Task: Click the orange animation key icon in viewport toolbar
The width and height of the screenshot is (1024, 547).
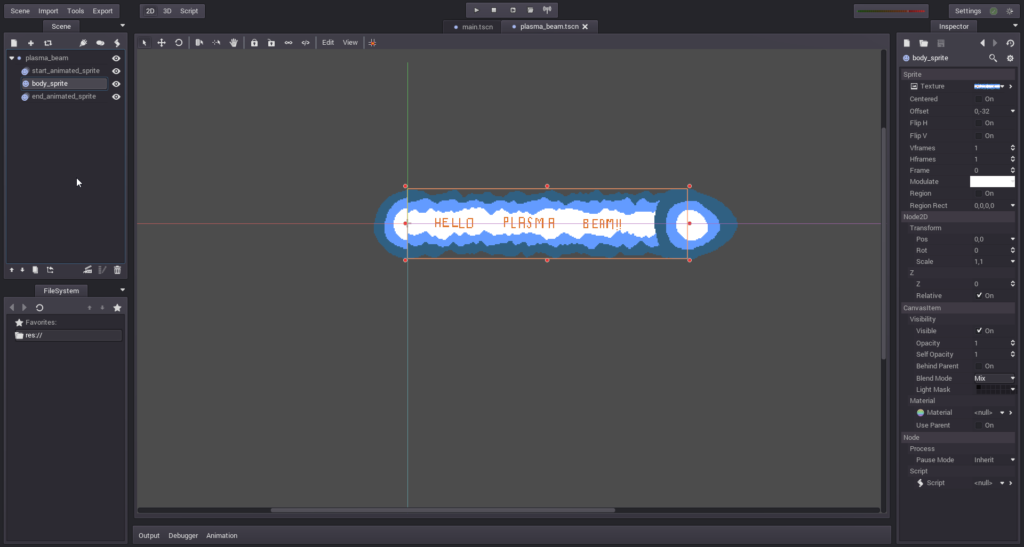Action: pyautogui.click(x=372, y=42)
